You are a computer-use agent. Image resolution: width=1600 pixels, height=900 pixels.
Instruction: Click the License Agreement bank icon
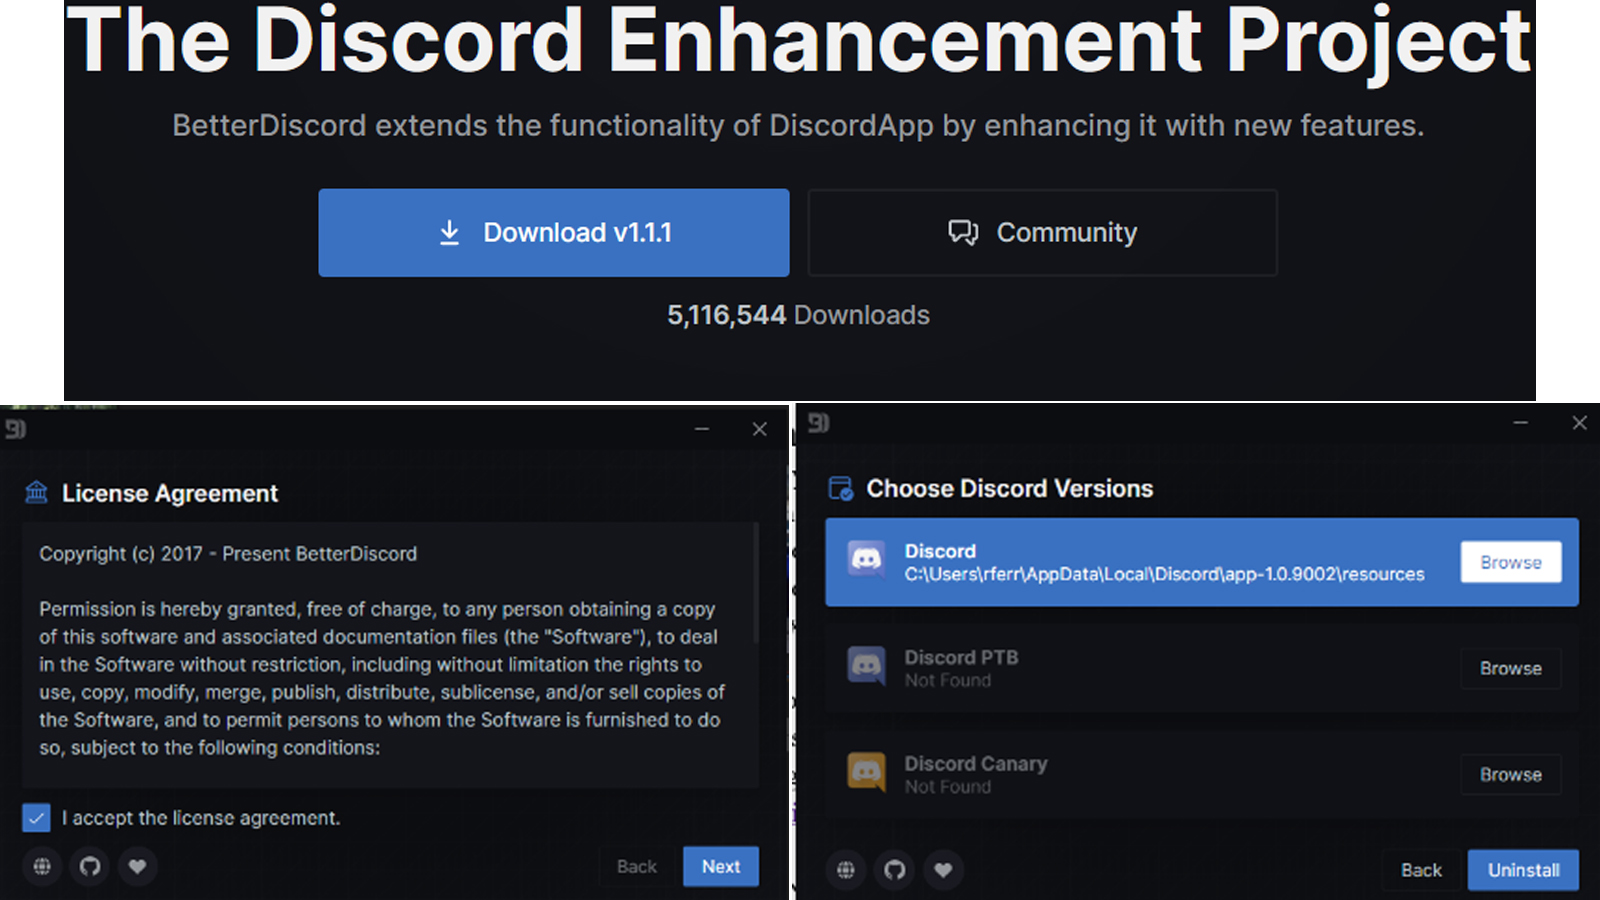click(x=37, y=492)
